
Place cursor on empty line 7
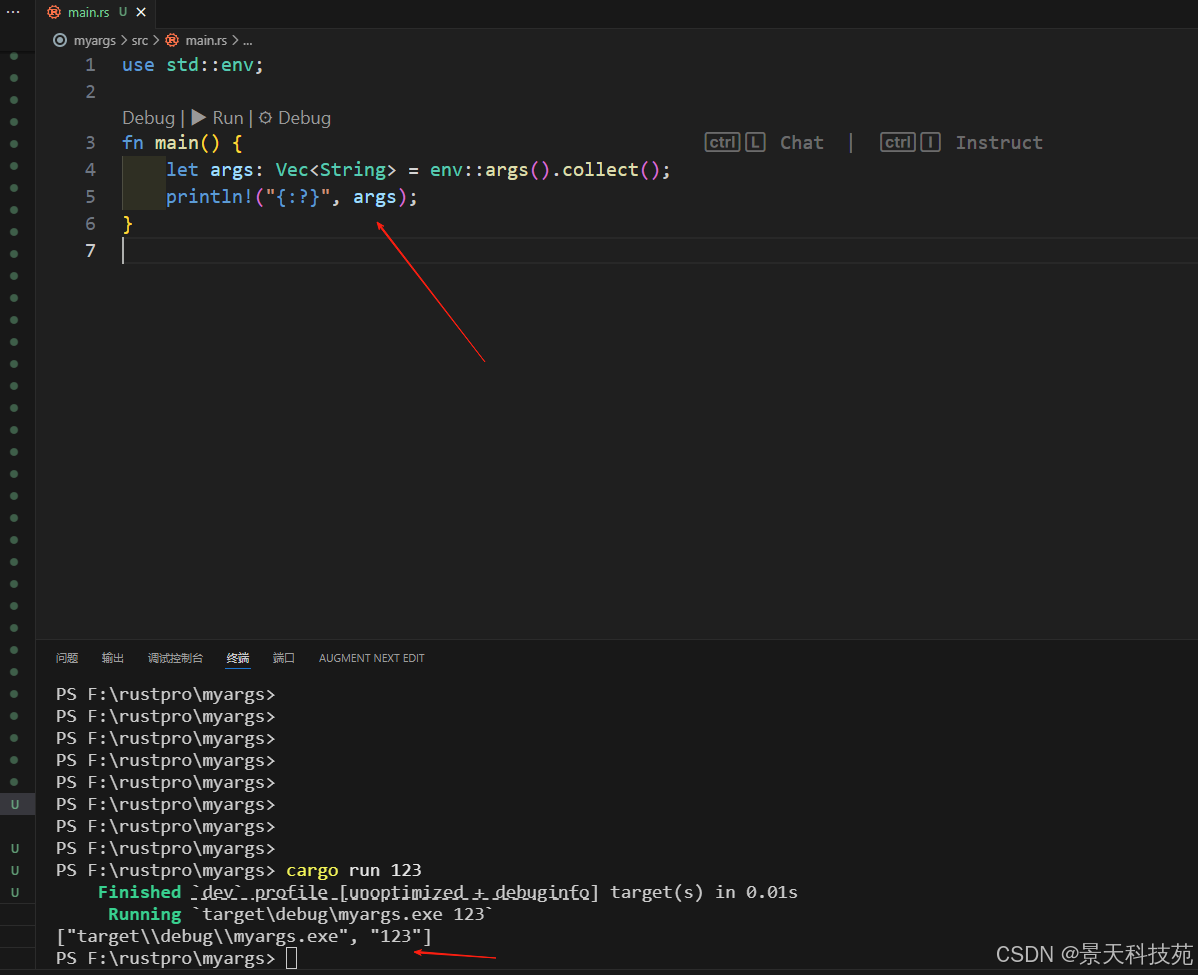[659, 251]
